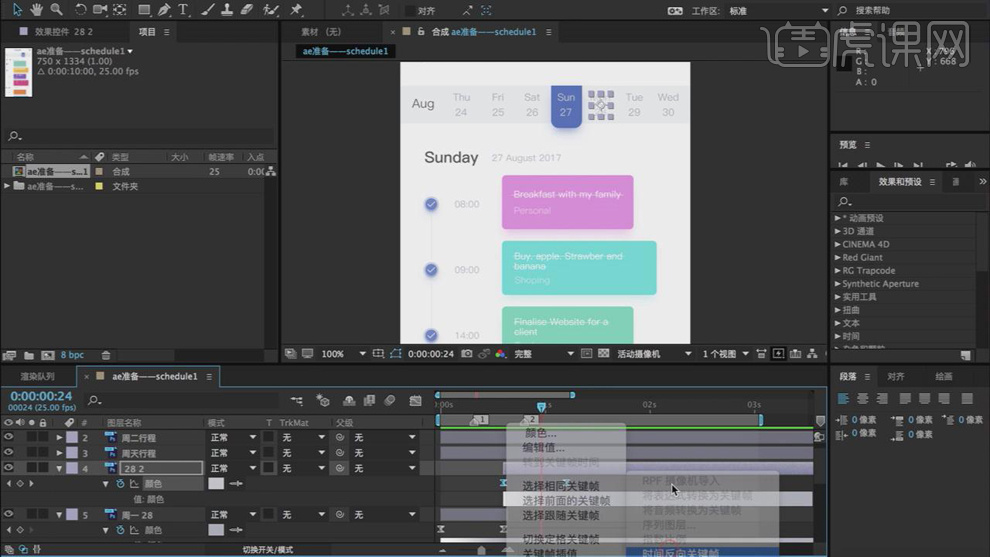Collapse layer 周一 28 properties

(59, 515)
